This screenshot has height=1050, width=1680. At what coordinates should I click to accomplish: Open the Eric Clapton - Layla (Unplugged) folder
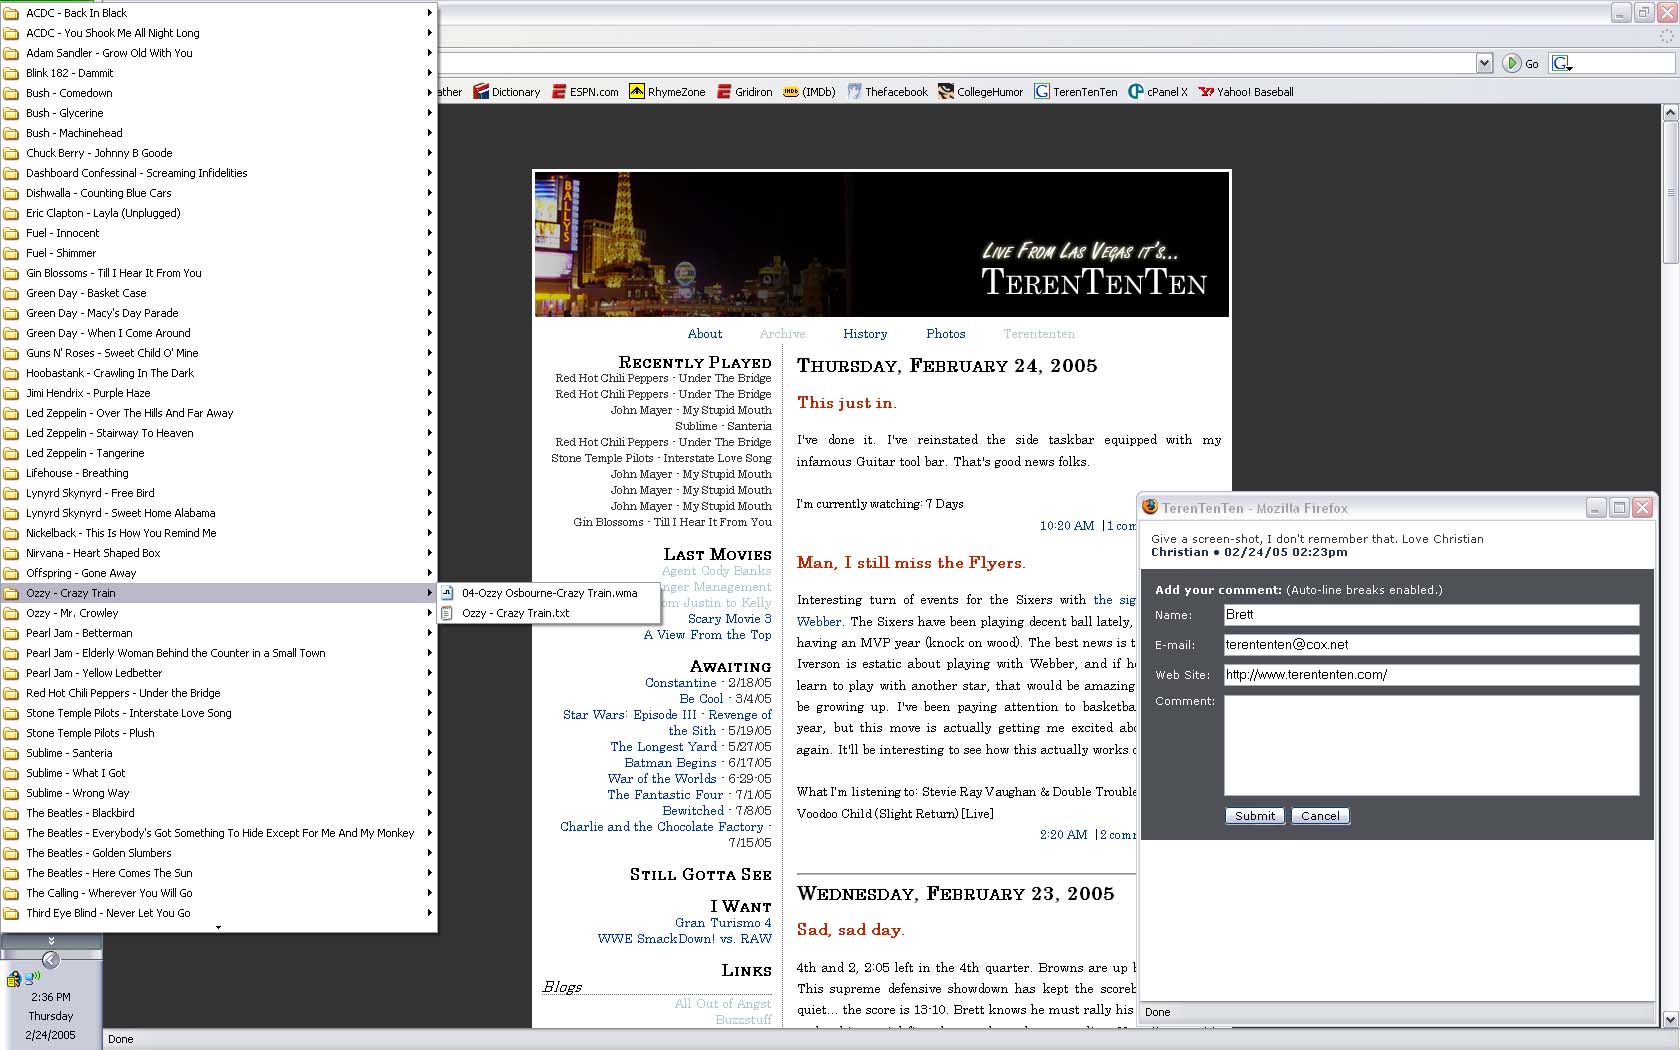(219, 213)
